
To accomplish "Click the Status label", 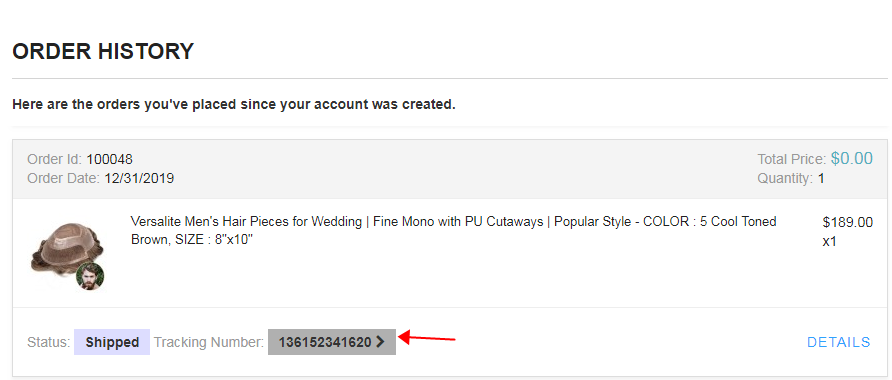I will coord(48,342).
